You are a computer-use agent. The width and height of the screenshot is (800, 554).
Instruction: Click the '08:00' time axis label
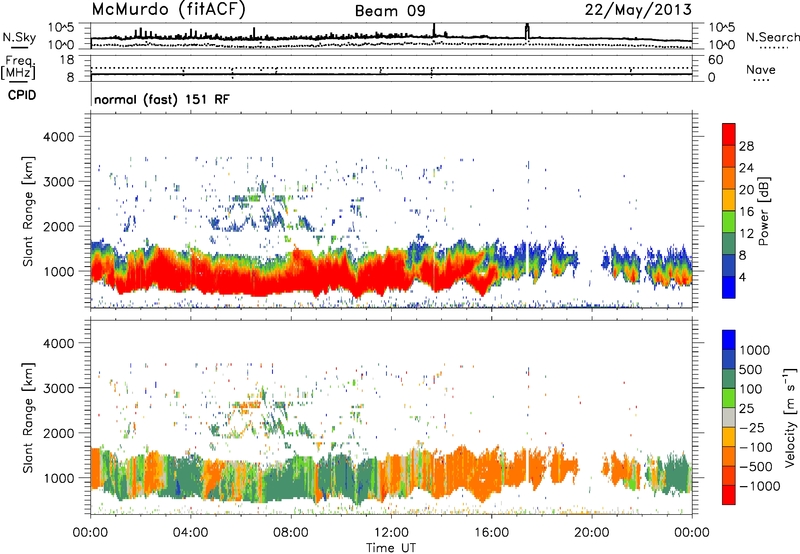(x=291, y=533)
